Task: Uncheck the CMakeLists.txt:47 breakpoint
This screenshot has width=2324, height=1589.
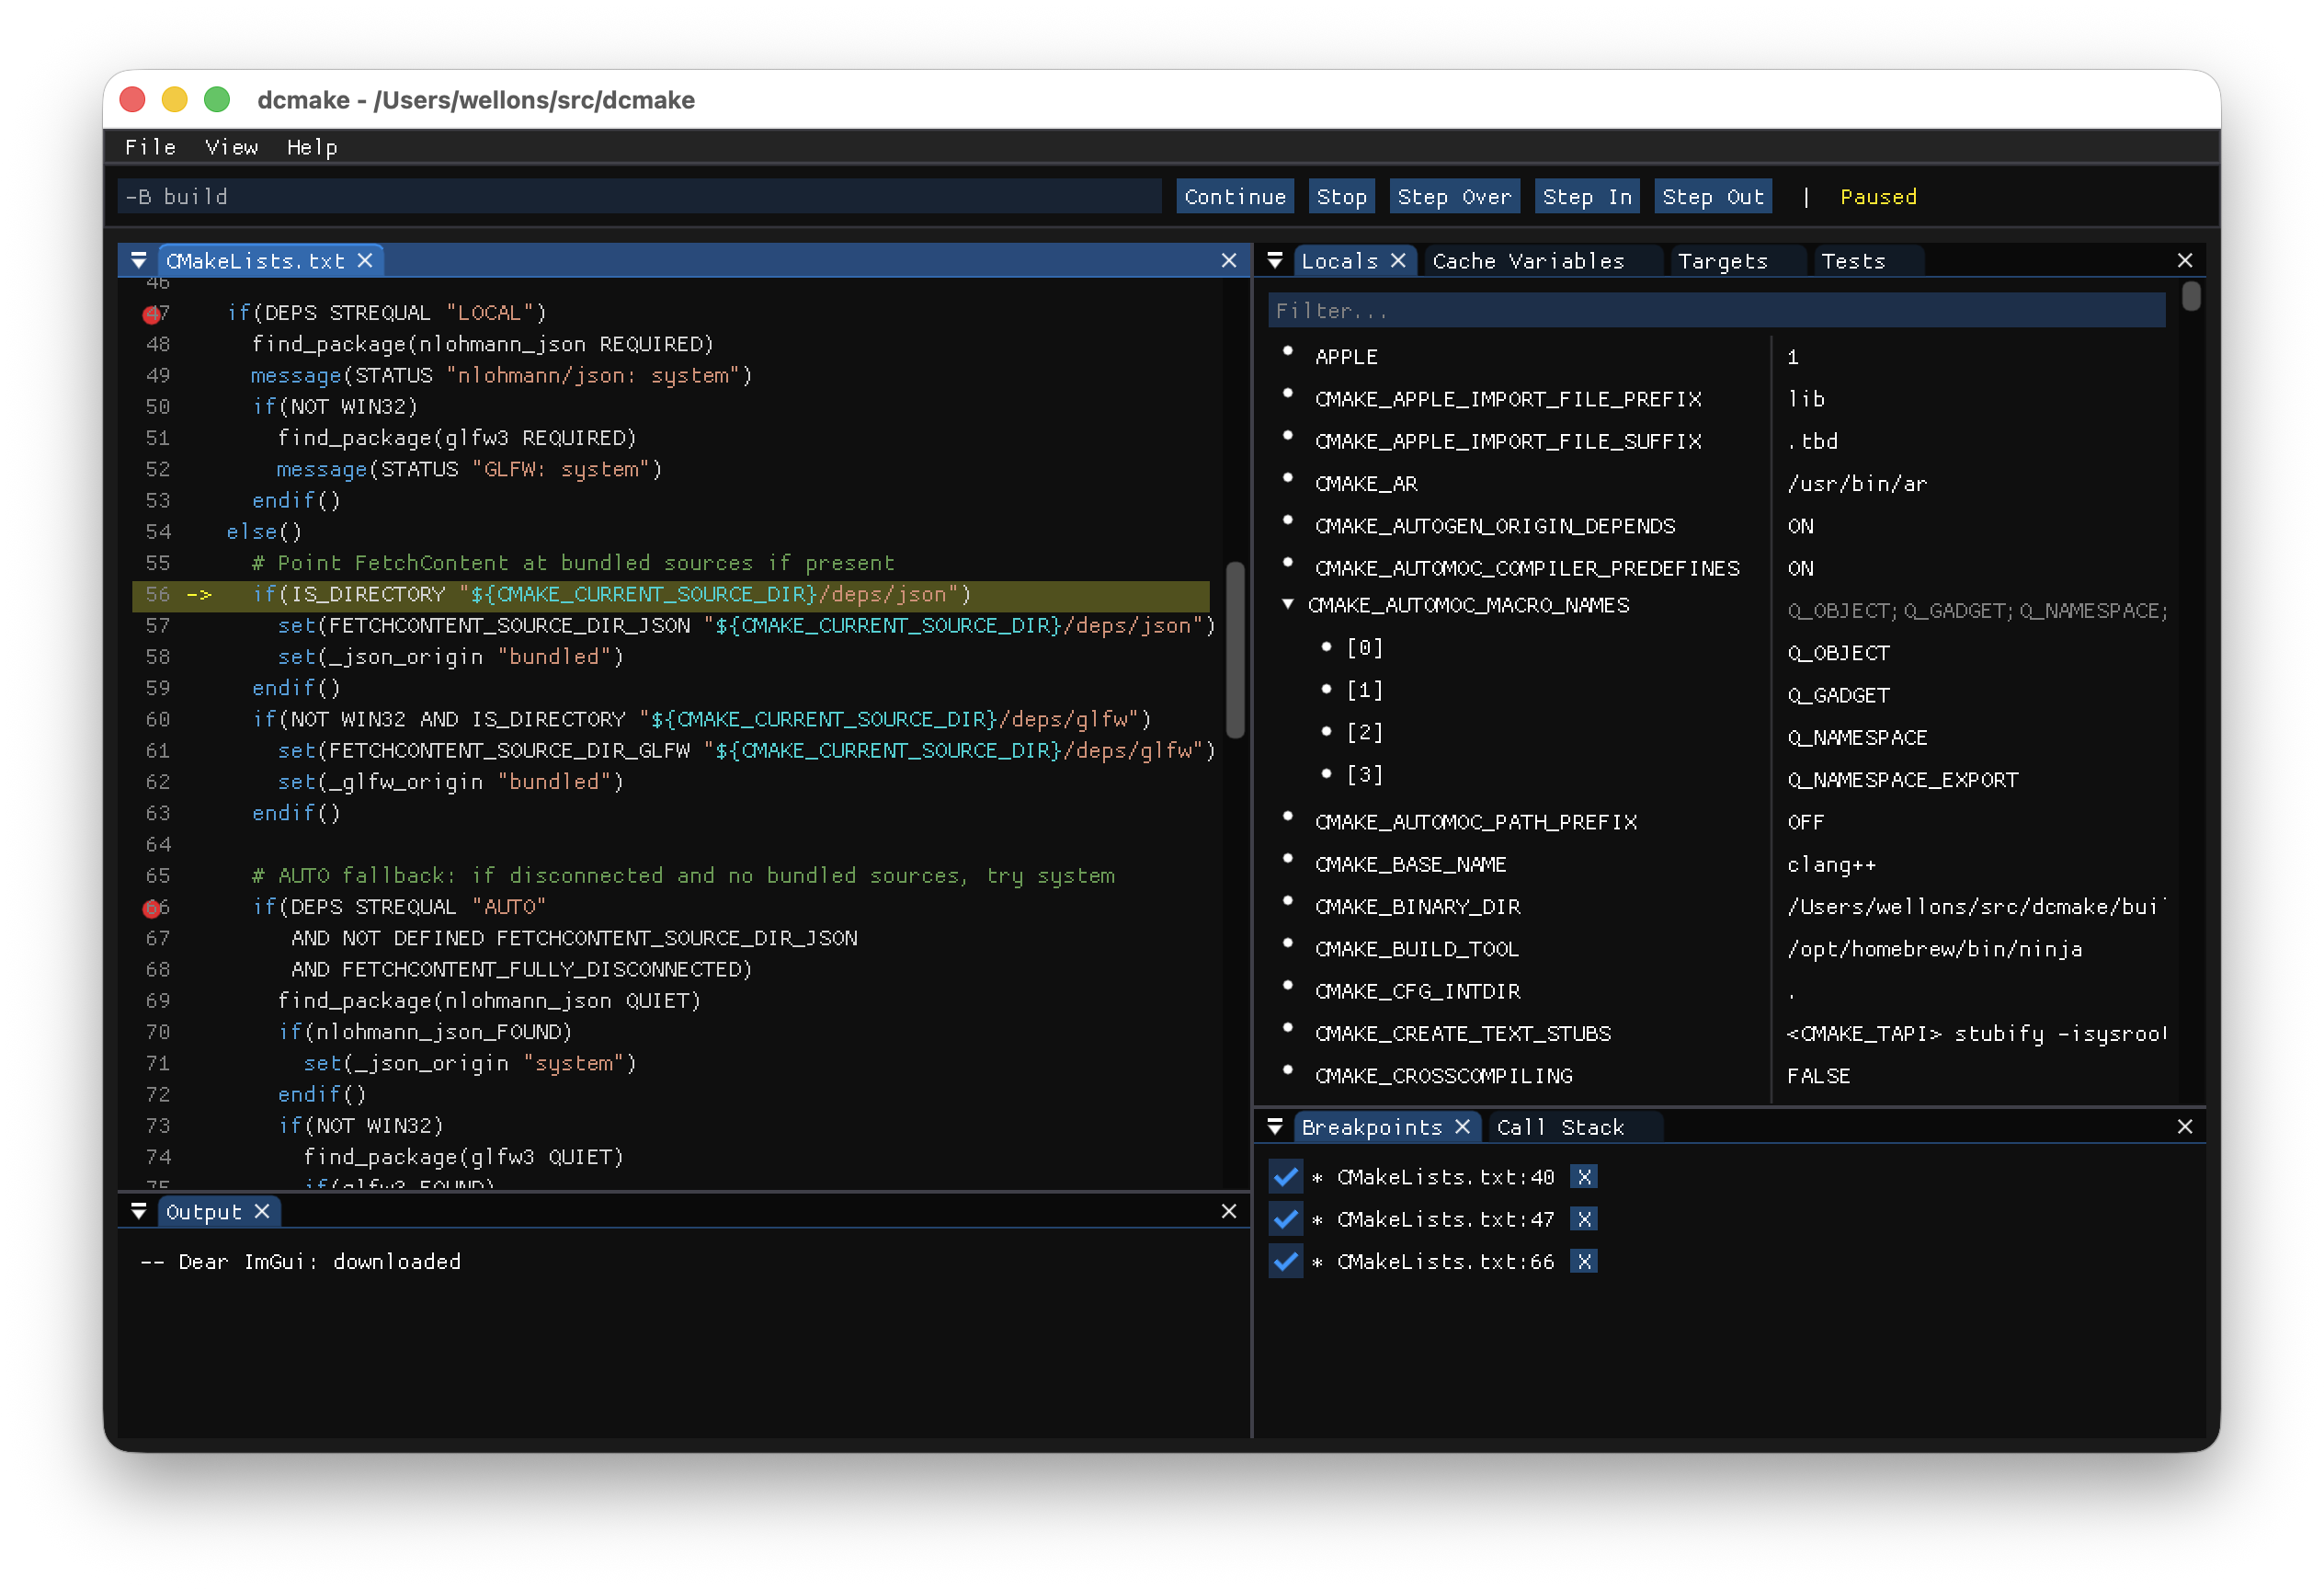Action: coord(1285,1219)
